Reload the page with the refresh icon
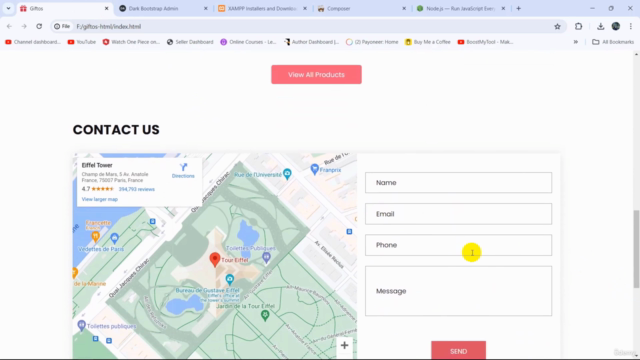 [x=39, y=26]
